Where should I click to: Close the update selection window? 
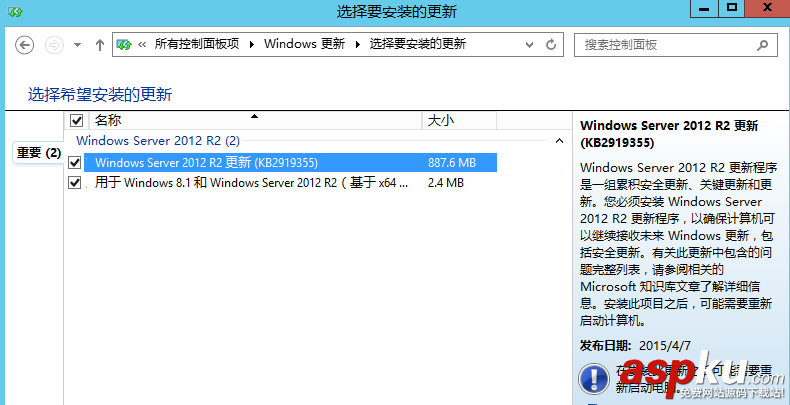tap(768, 9)
